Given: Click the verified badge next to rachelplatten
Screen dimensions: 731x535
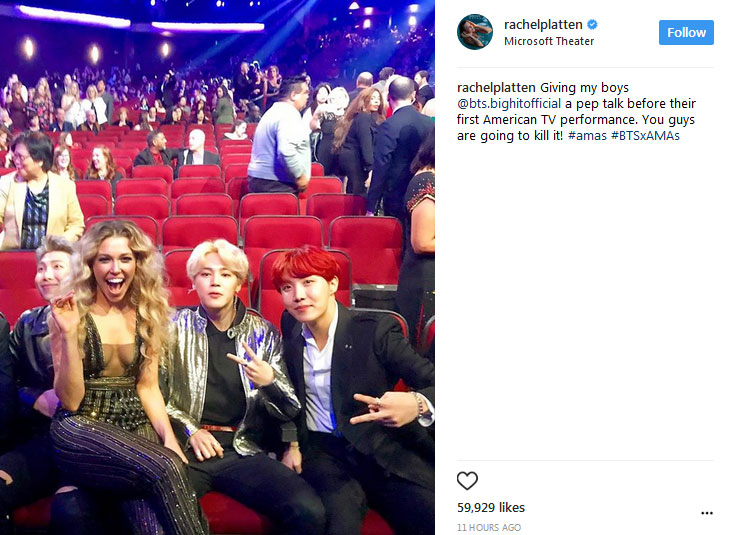Looking at the screenshot, I should [x=592, y=24].
